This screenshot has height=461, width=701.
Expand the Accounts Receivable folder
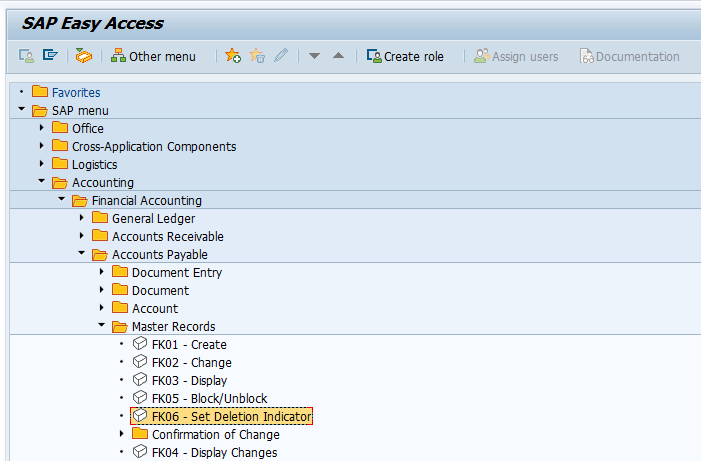tap(82, 236)
